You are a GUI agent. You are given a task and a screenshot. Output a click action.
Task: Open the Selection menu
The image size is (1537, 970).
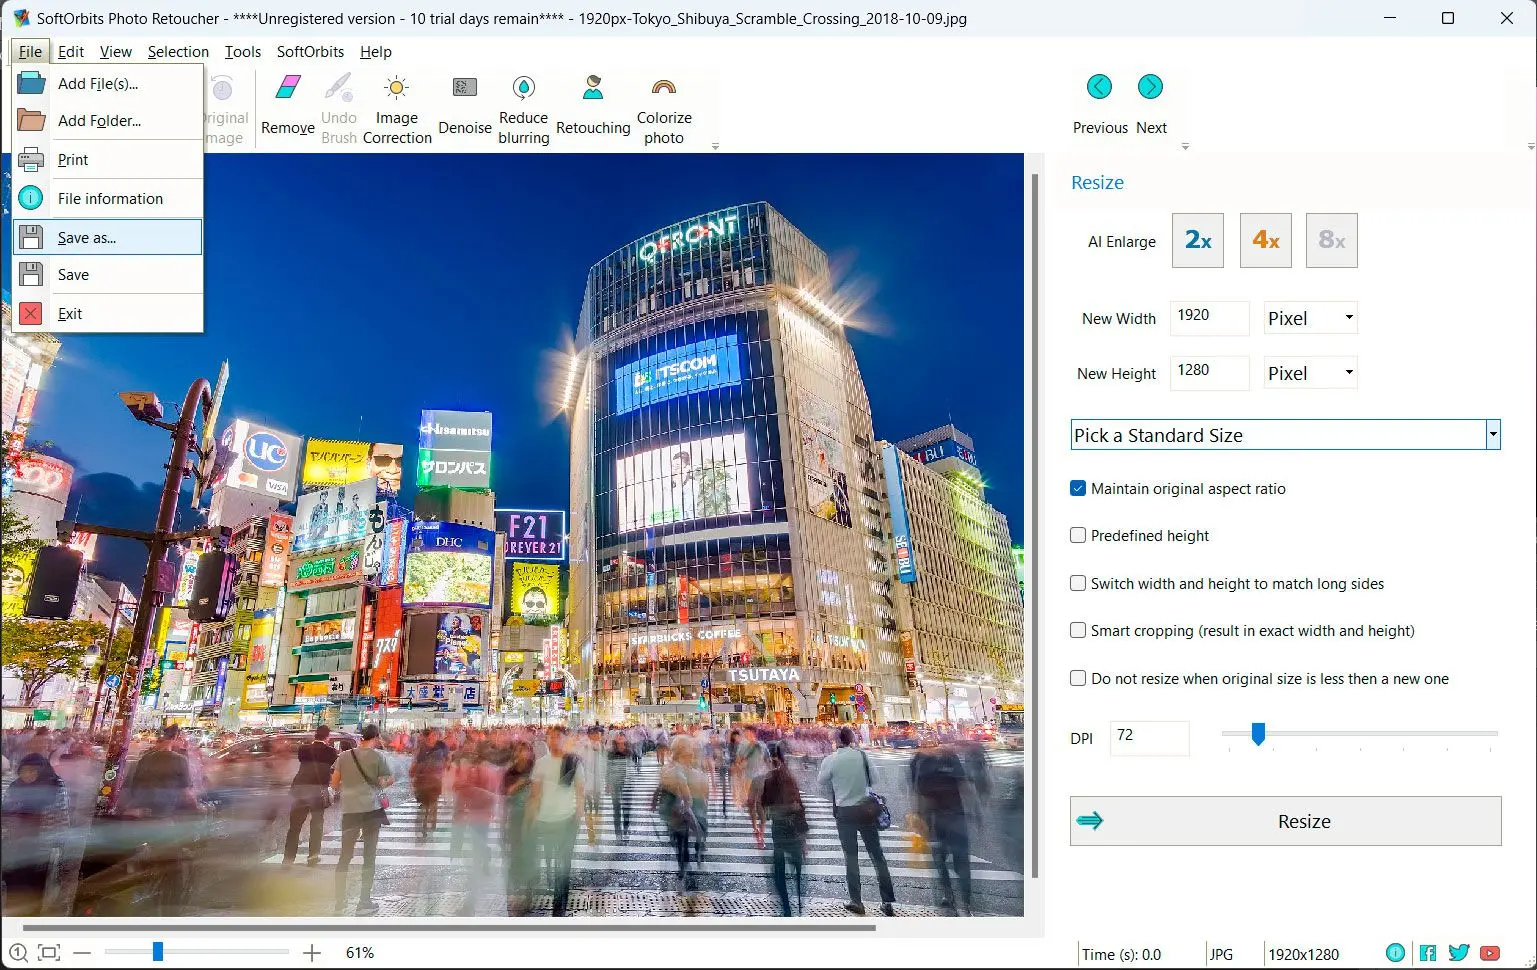[178, 51]
